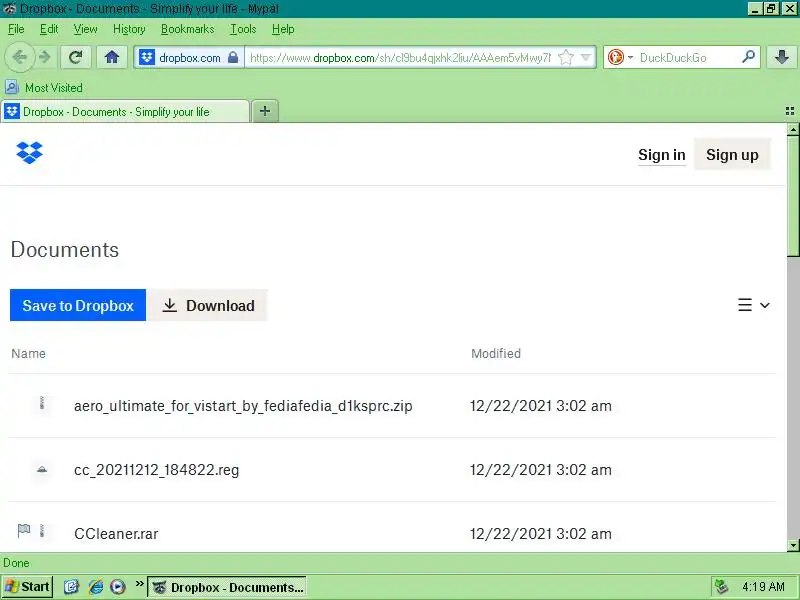Click the scrollbar down arrow
The width and height of the screenshot is (800, 600).
[793, 545]
